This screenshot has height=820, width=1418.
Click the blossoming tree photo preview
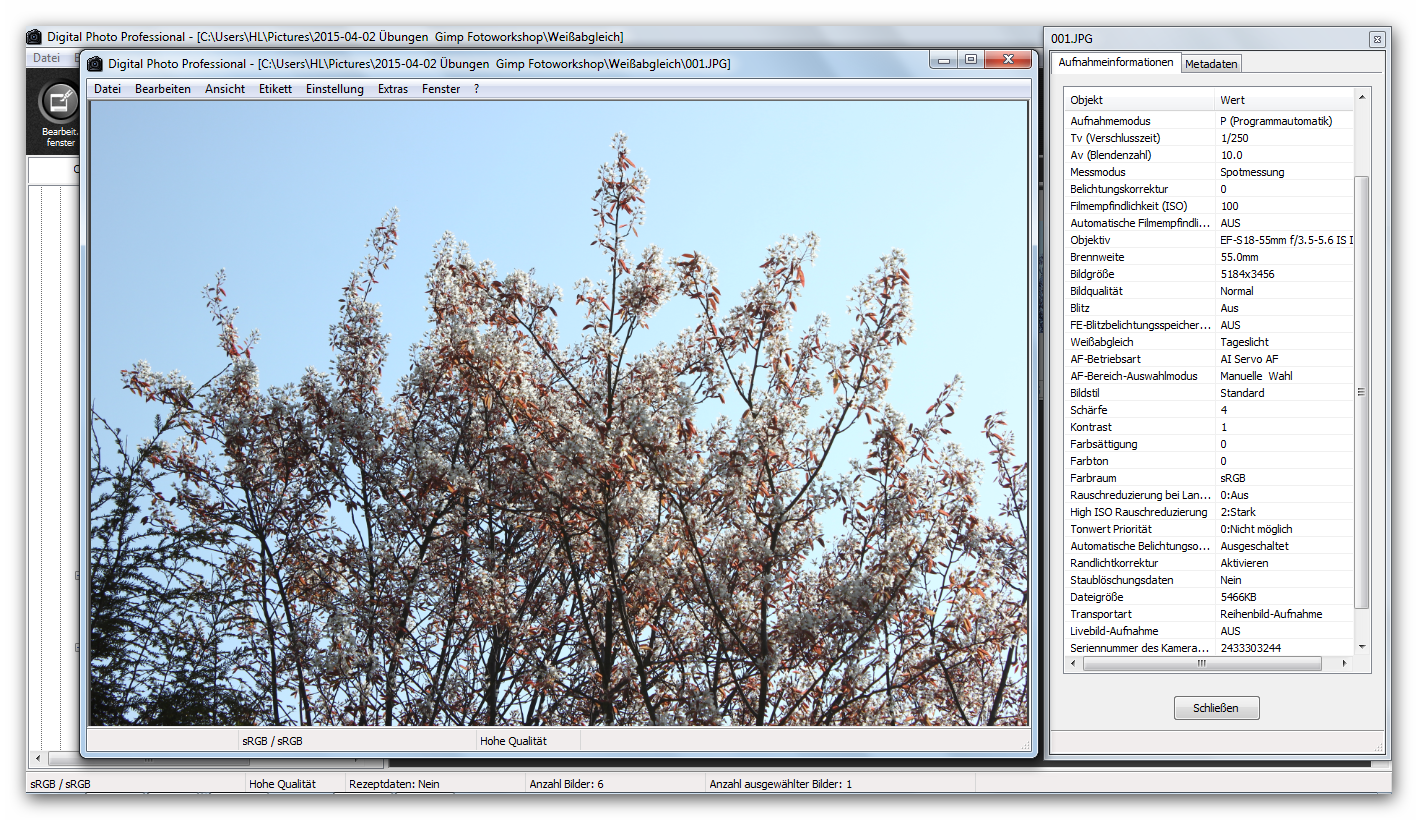coord(559,412)
